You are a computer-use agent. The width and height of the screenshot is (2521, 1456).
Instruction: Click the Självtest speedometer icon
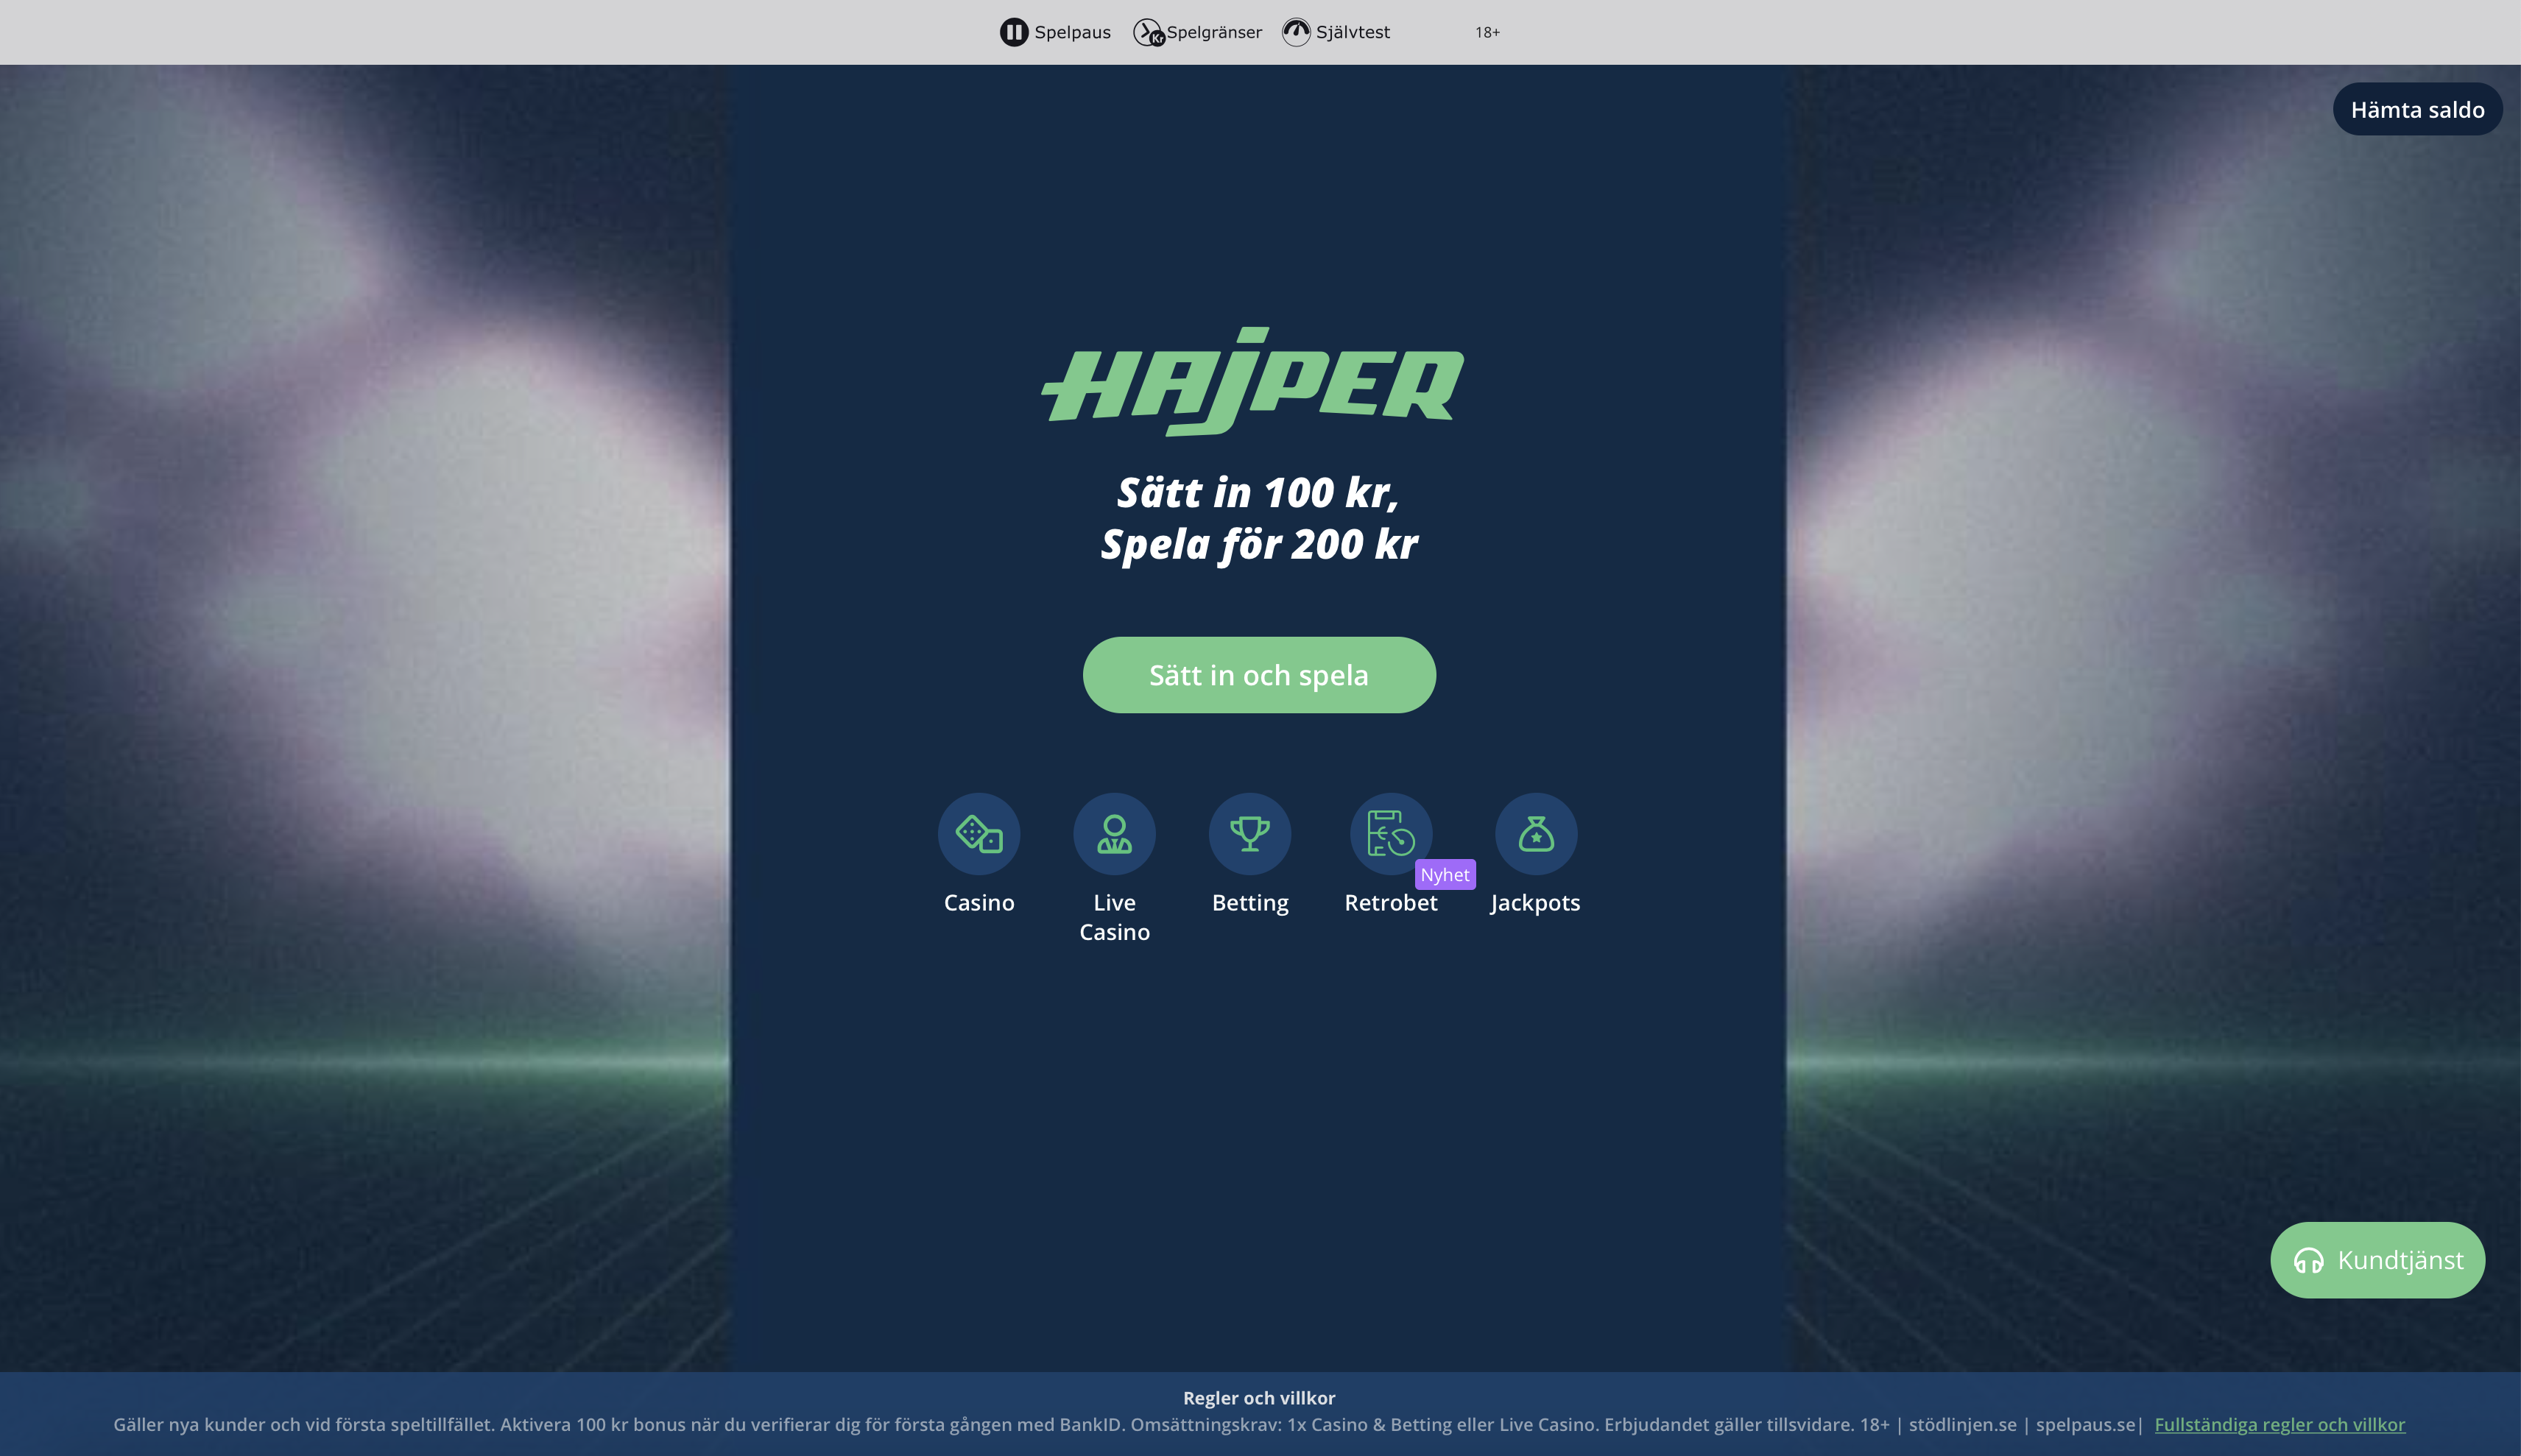coord(1296,31)
